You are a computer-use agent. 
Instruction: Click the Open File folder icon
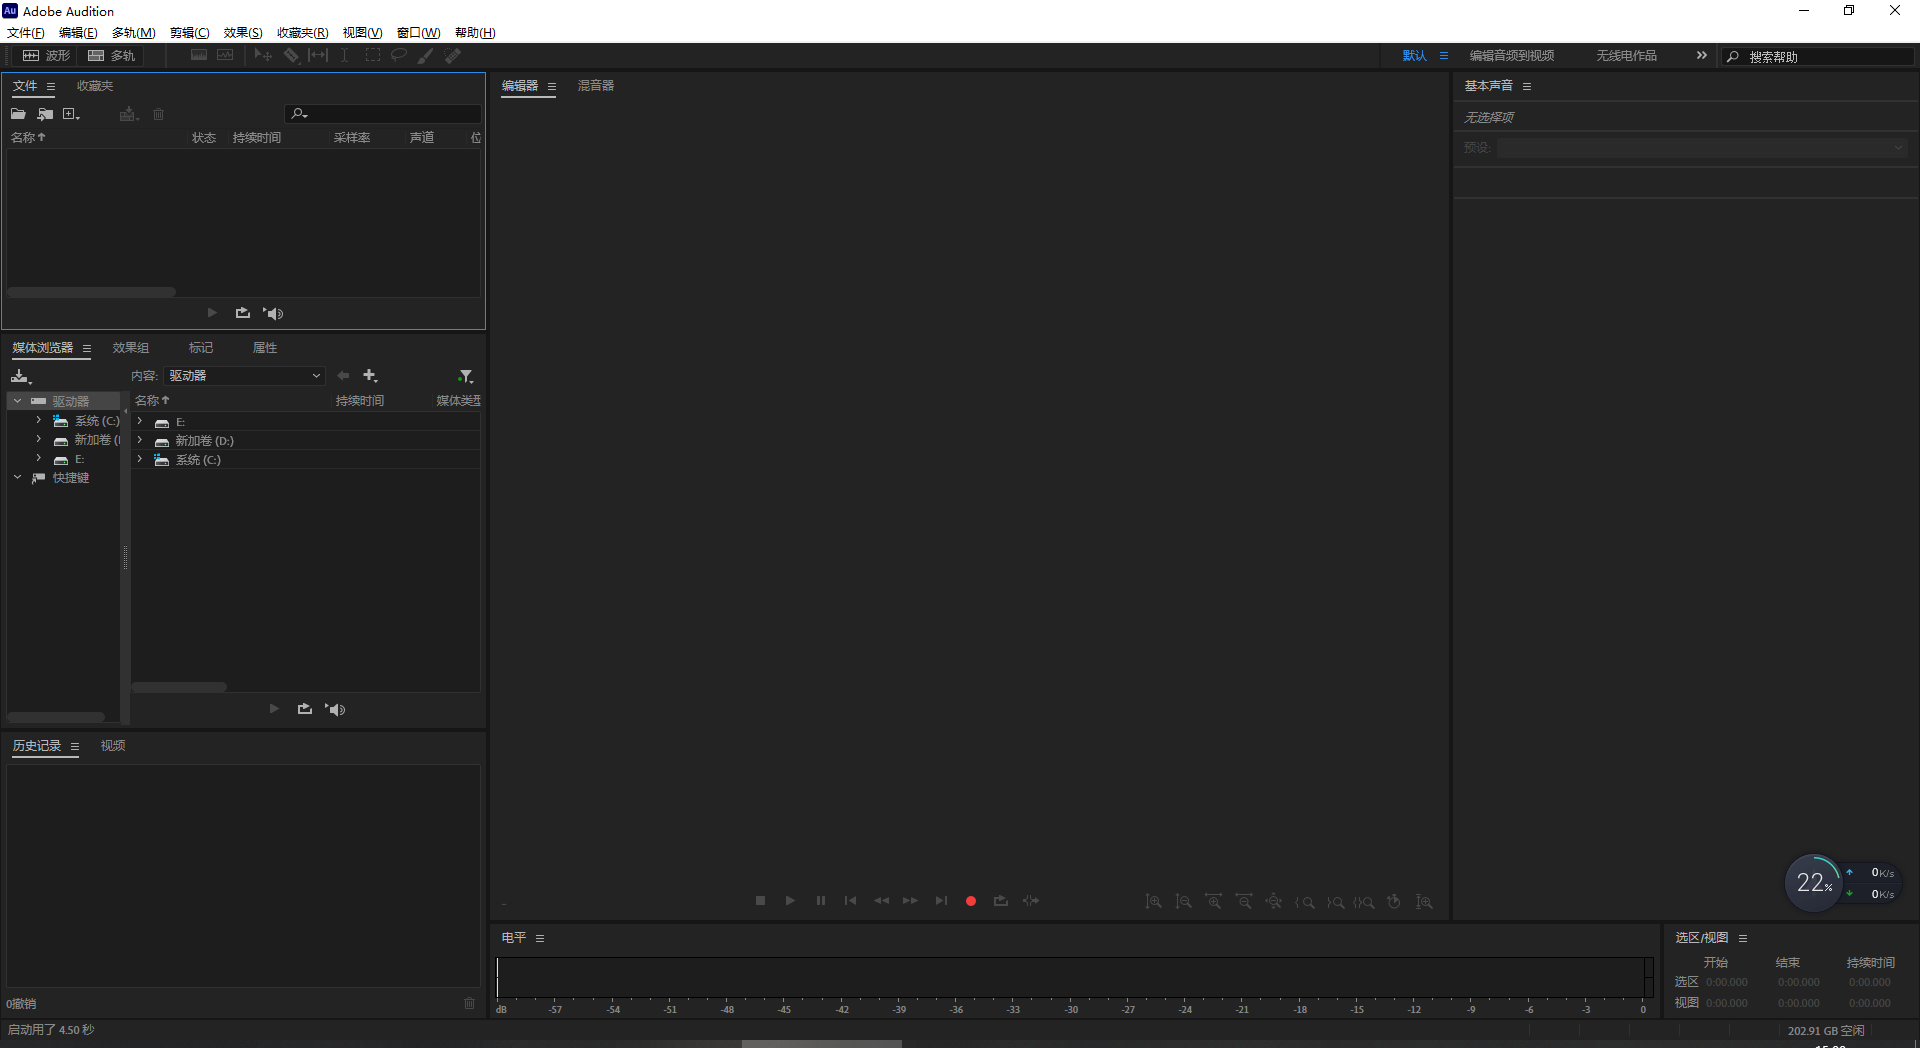click(x=18, y=114)
